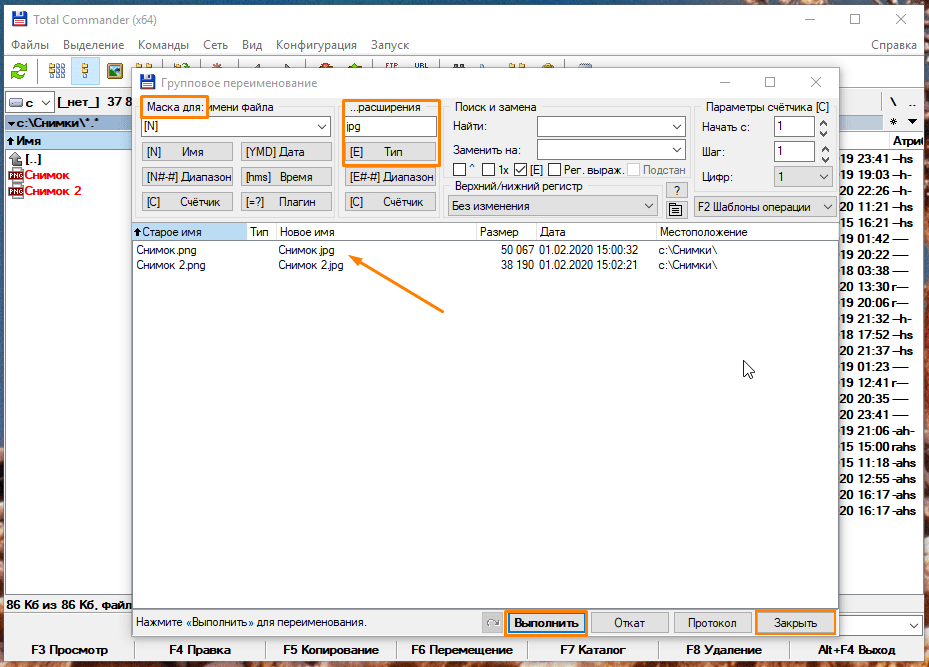The height and width of the screenshot is (667, 929).
Task: Toggle the ^ checkbox in search and replace
Action: coord(459,169)
